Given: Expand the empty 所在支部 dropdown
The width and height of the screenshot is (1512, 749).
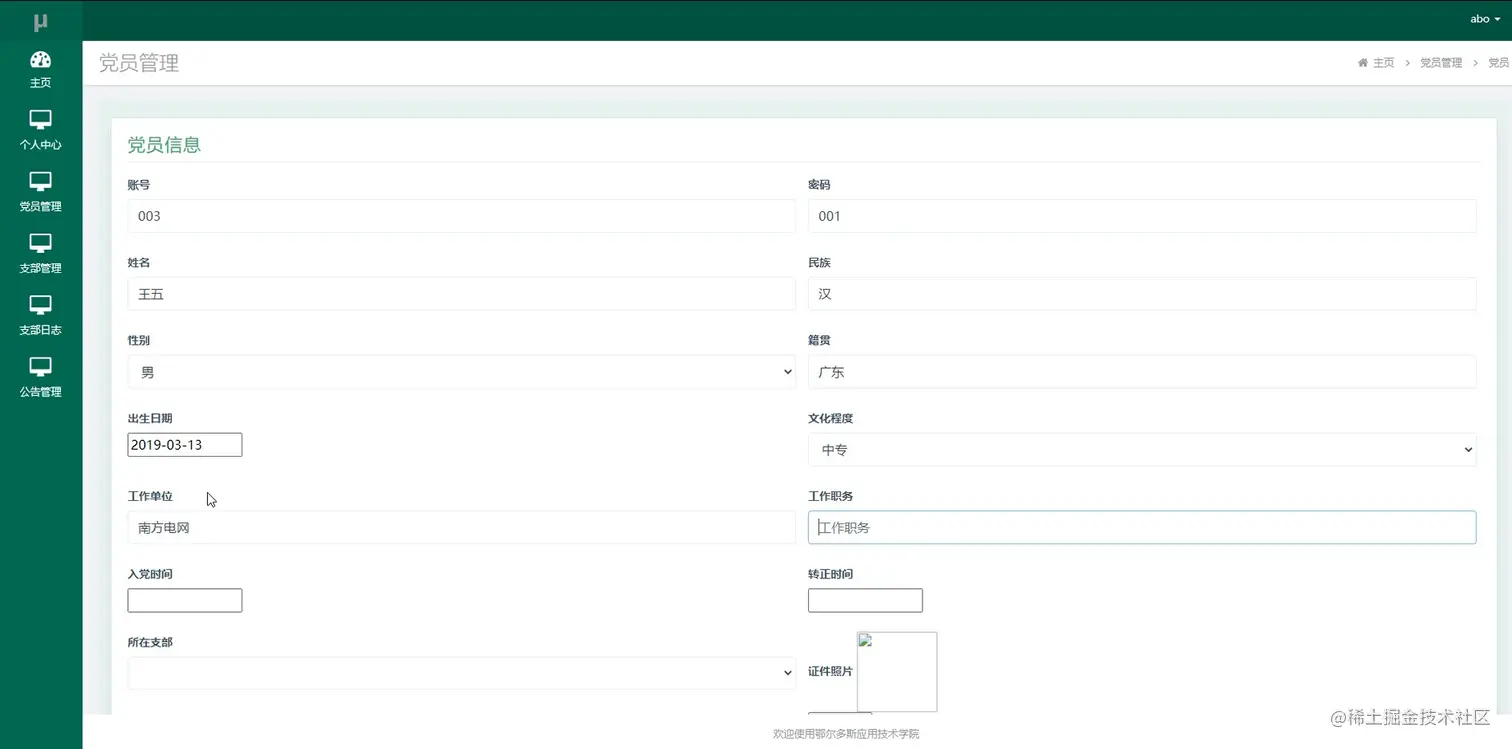Looking at the screenshot, I should pyautogui.click(x=462, y=673).
